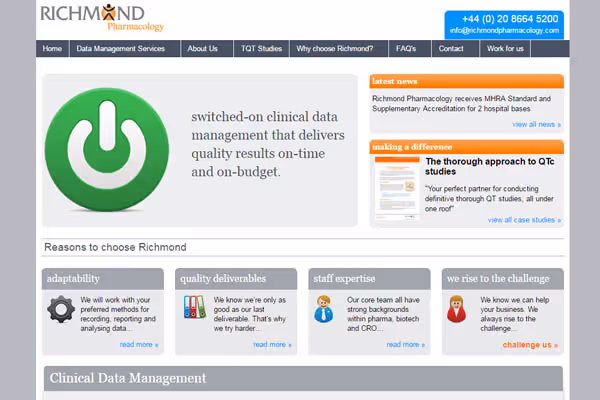Image resolution: width=600 pixels, height=400 pixels.
Task: Click the challenge us link
Action: coord(530,345)
